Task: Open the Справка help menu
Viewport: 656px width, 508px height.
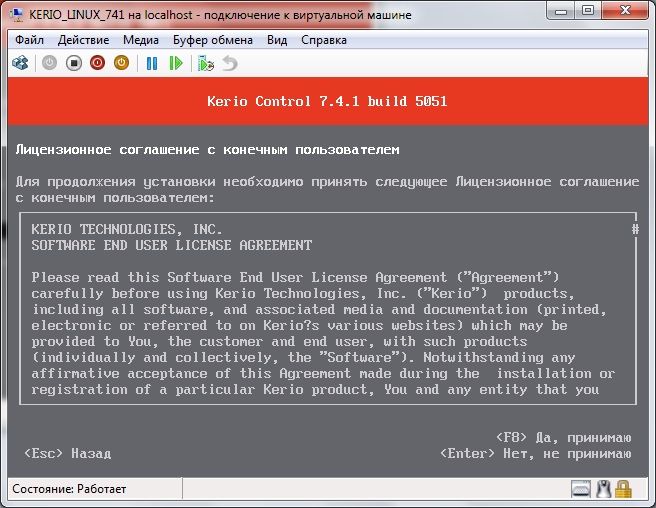Action: [x=324, y=40]
